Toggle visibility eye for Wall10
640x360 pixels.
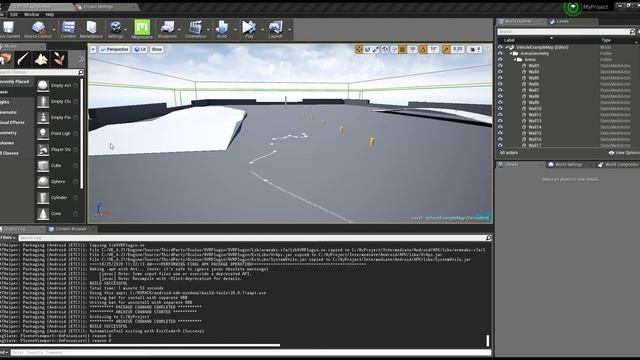[x=500, y=109]
